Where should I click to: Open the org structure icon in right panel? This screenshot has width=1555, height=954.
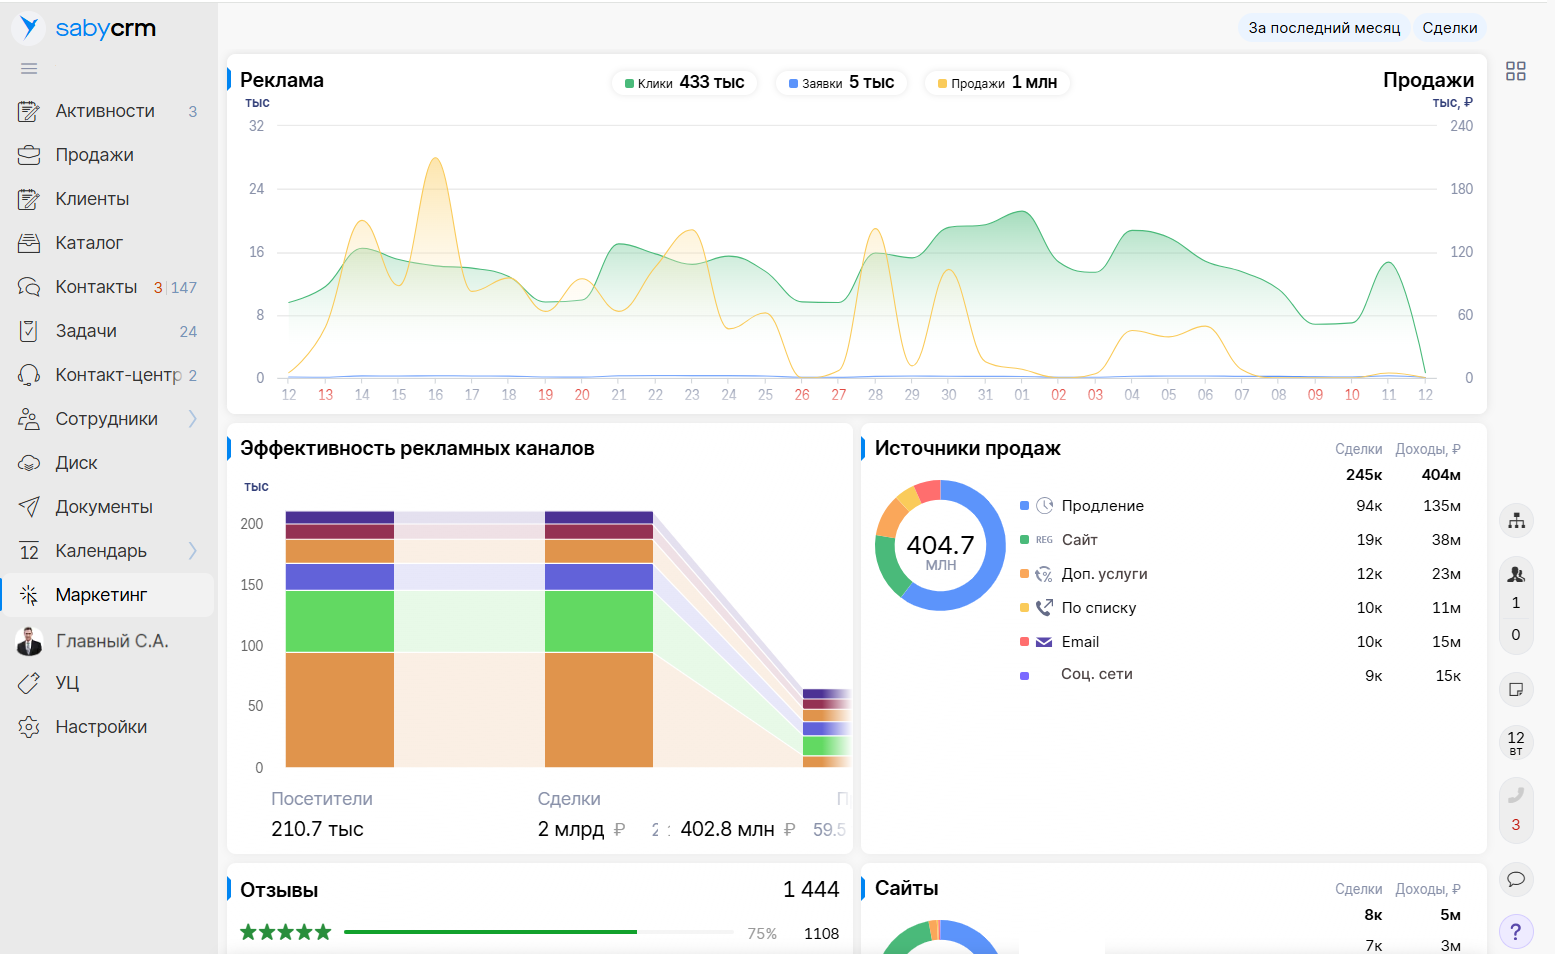tap(1516, 521)
